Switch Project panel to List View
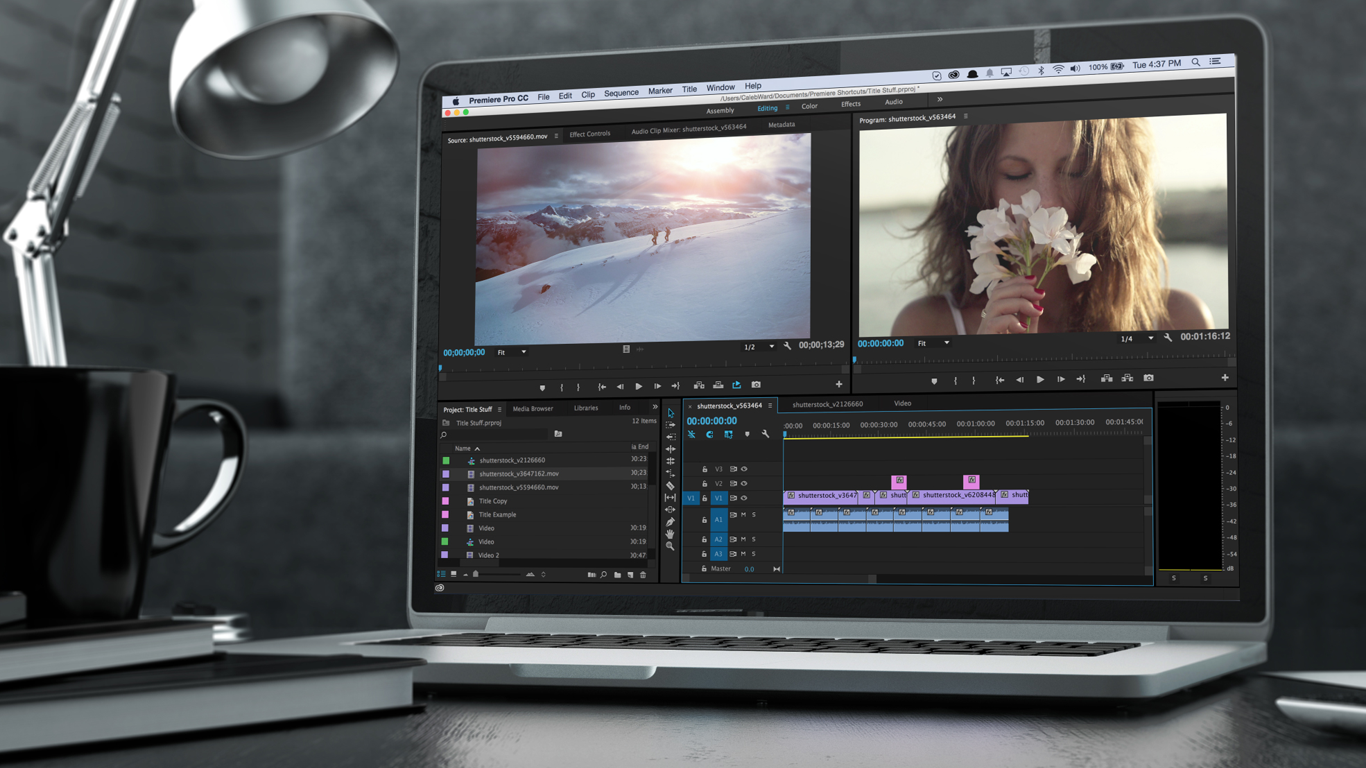The image size is (1366, 768). click(442, 574)
